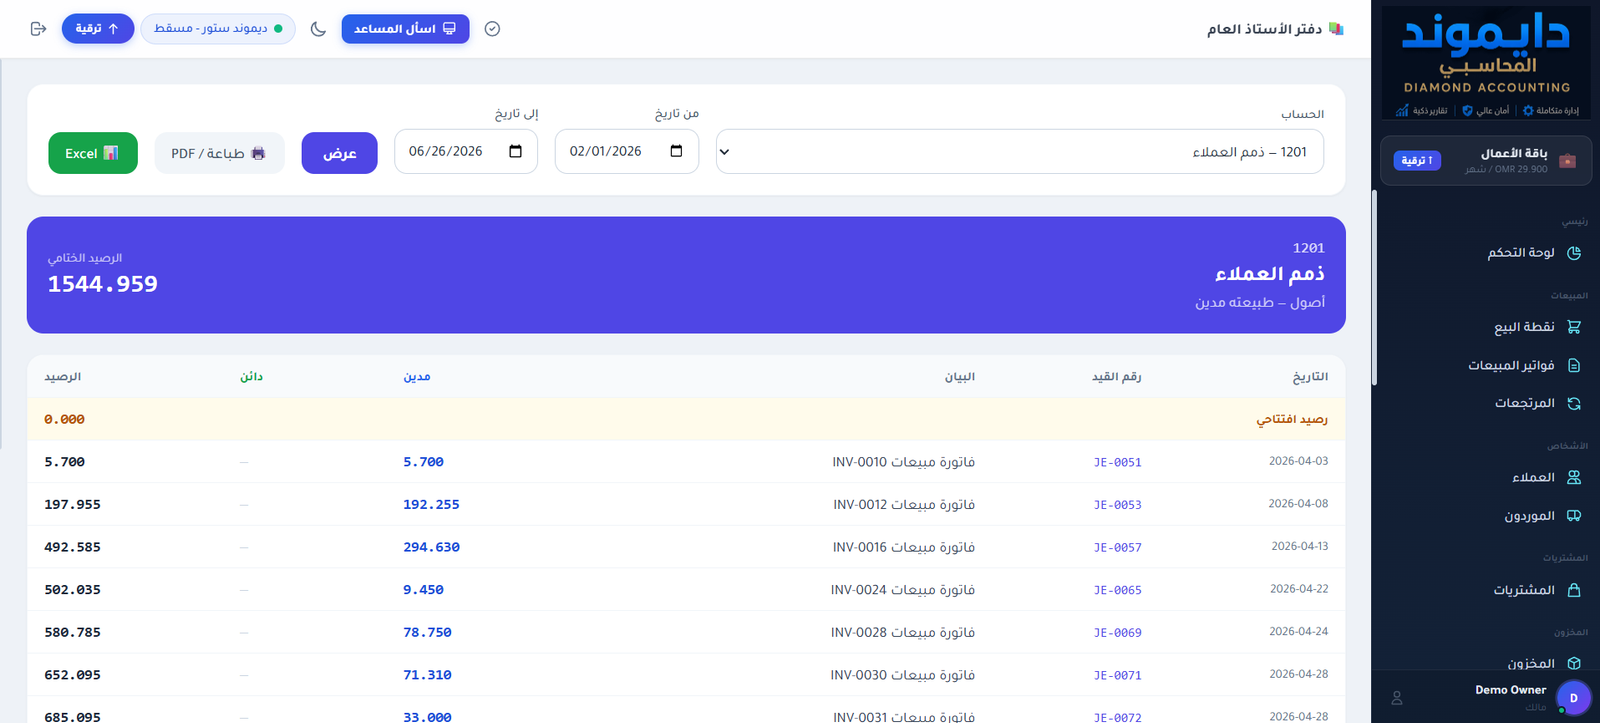Open journal entry JE-0071
The width and height of the screenshot is (1600, 723).
1117,676
